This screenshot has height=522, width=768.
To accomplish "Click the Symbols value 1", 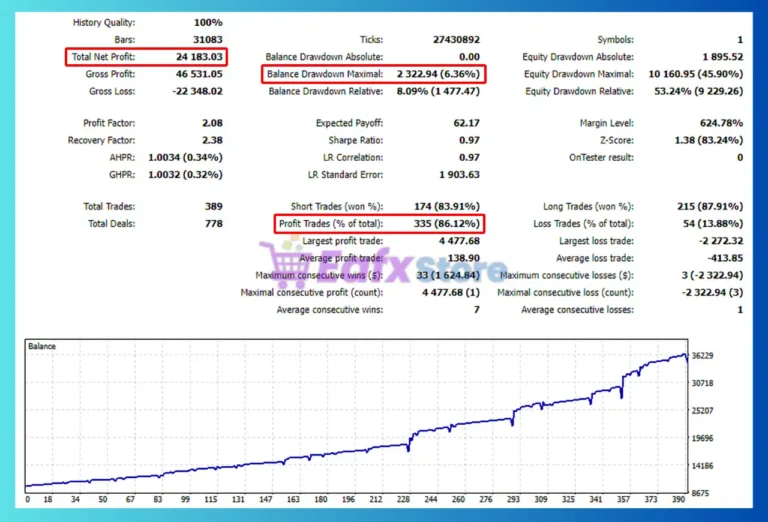I will (x=740, y=40).
